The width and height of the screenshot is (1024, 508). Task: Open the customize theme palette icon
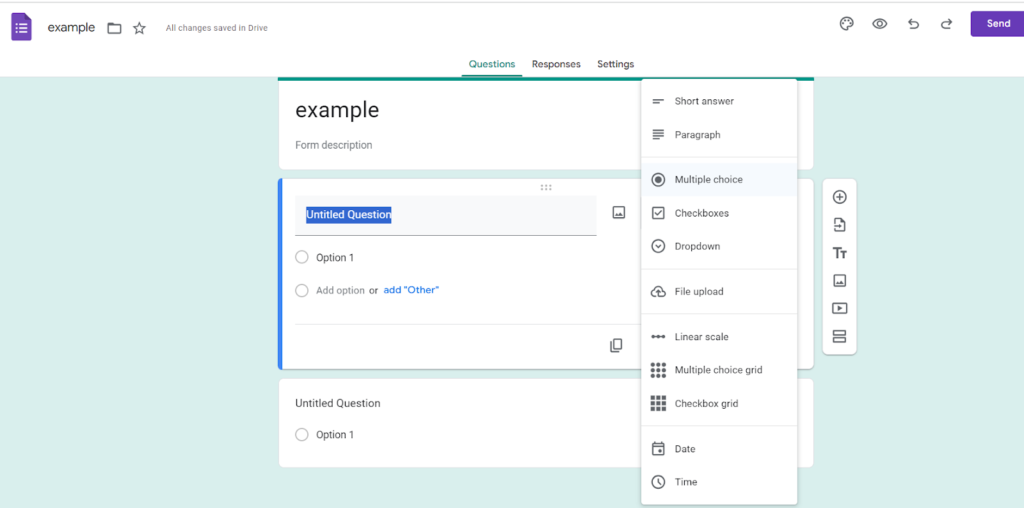(846, 24)
